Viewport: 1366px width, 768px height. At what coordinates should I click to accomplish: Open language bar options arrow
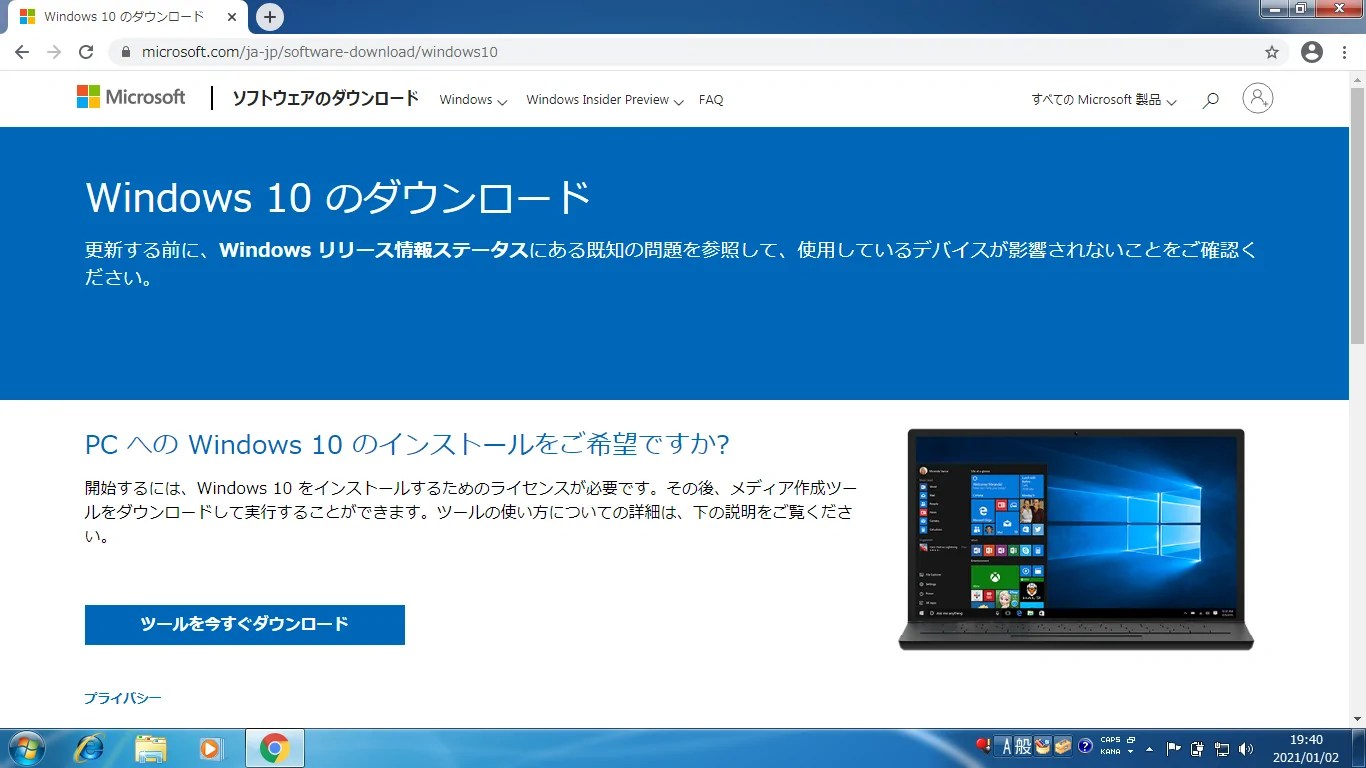click(1131, 752)
